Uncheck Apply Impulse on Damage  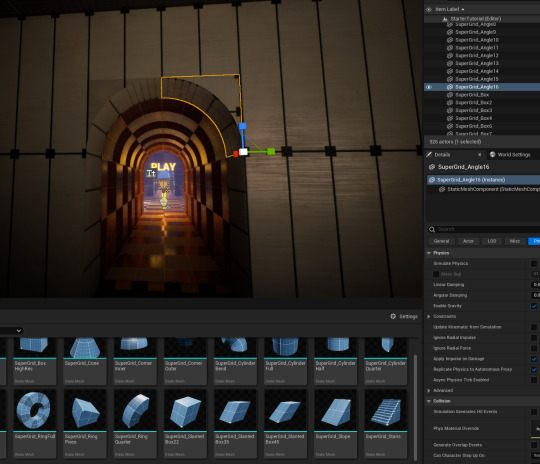(534, 359)
